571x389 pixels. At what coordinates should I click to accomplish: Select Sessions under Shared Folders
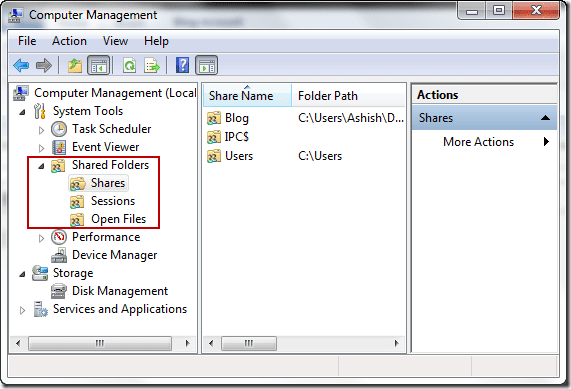click(x=113, y=201)
